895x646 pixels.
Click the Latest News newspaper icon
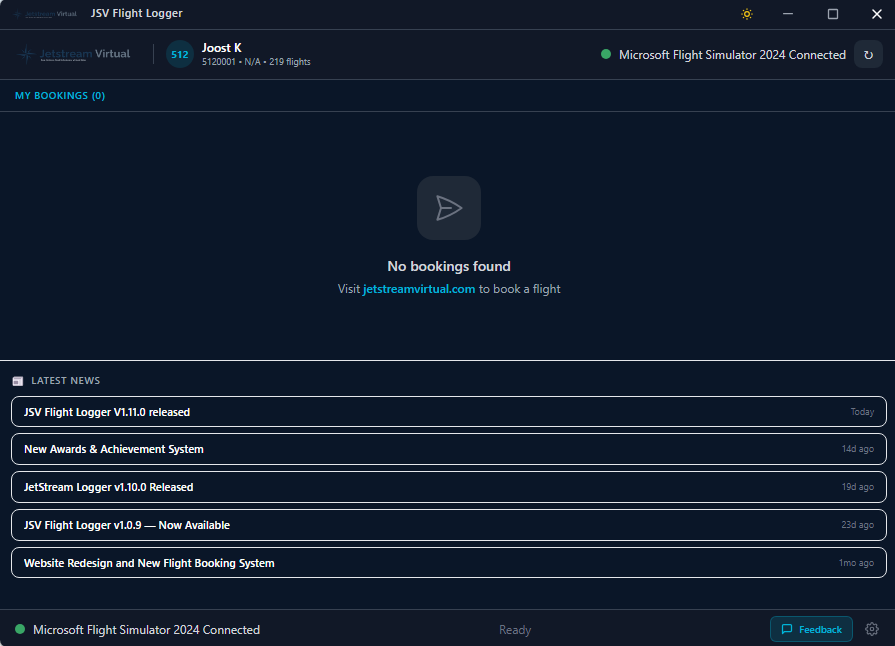coord(18,381)
